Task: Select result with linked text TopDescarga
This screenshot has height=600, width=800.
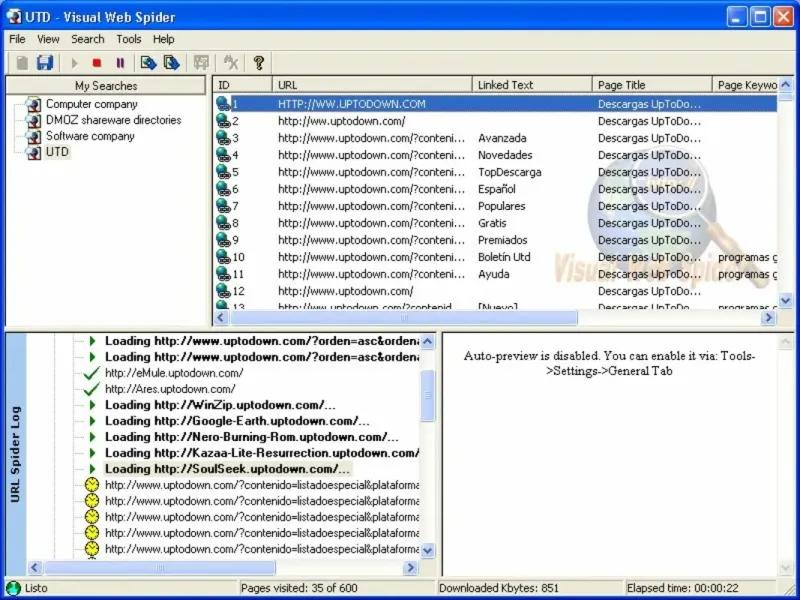Action: point(495,172)
